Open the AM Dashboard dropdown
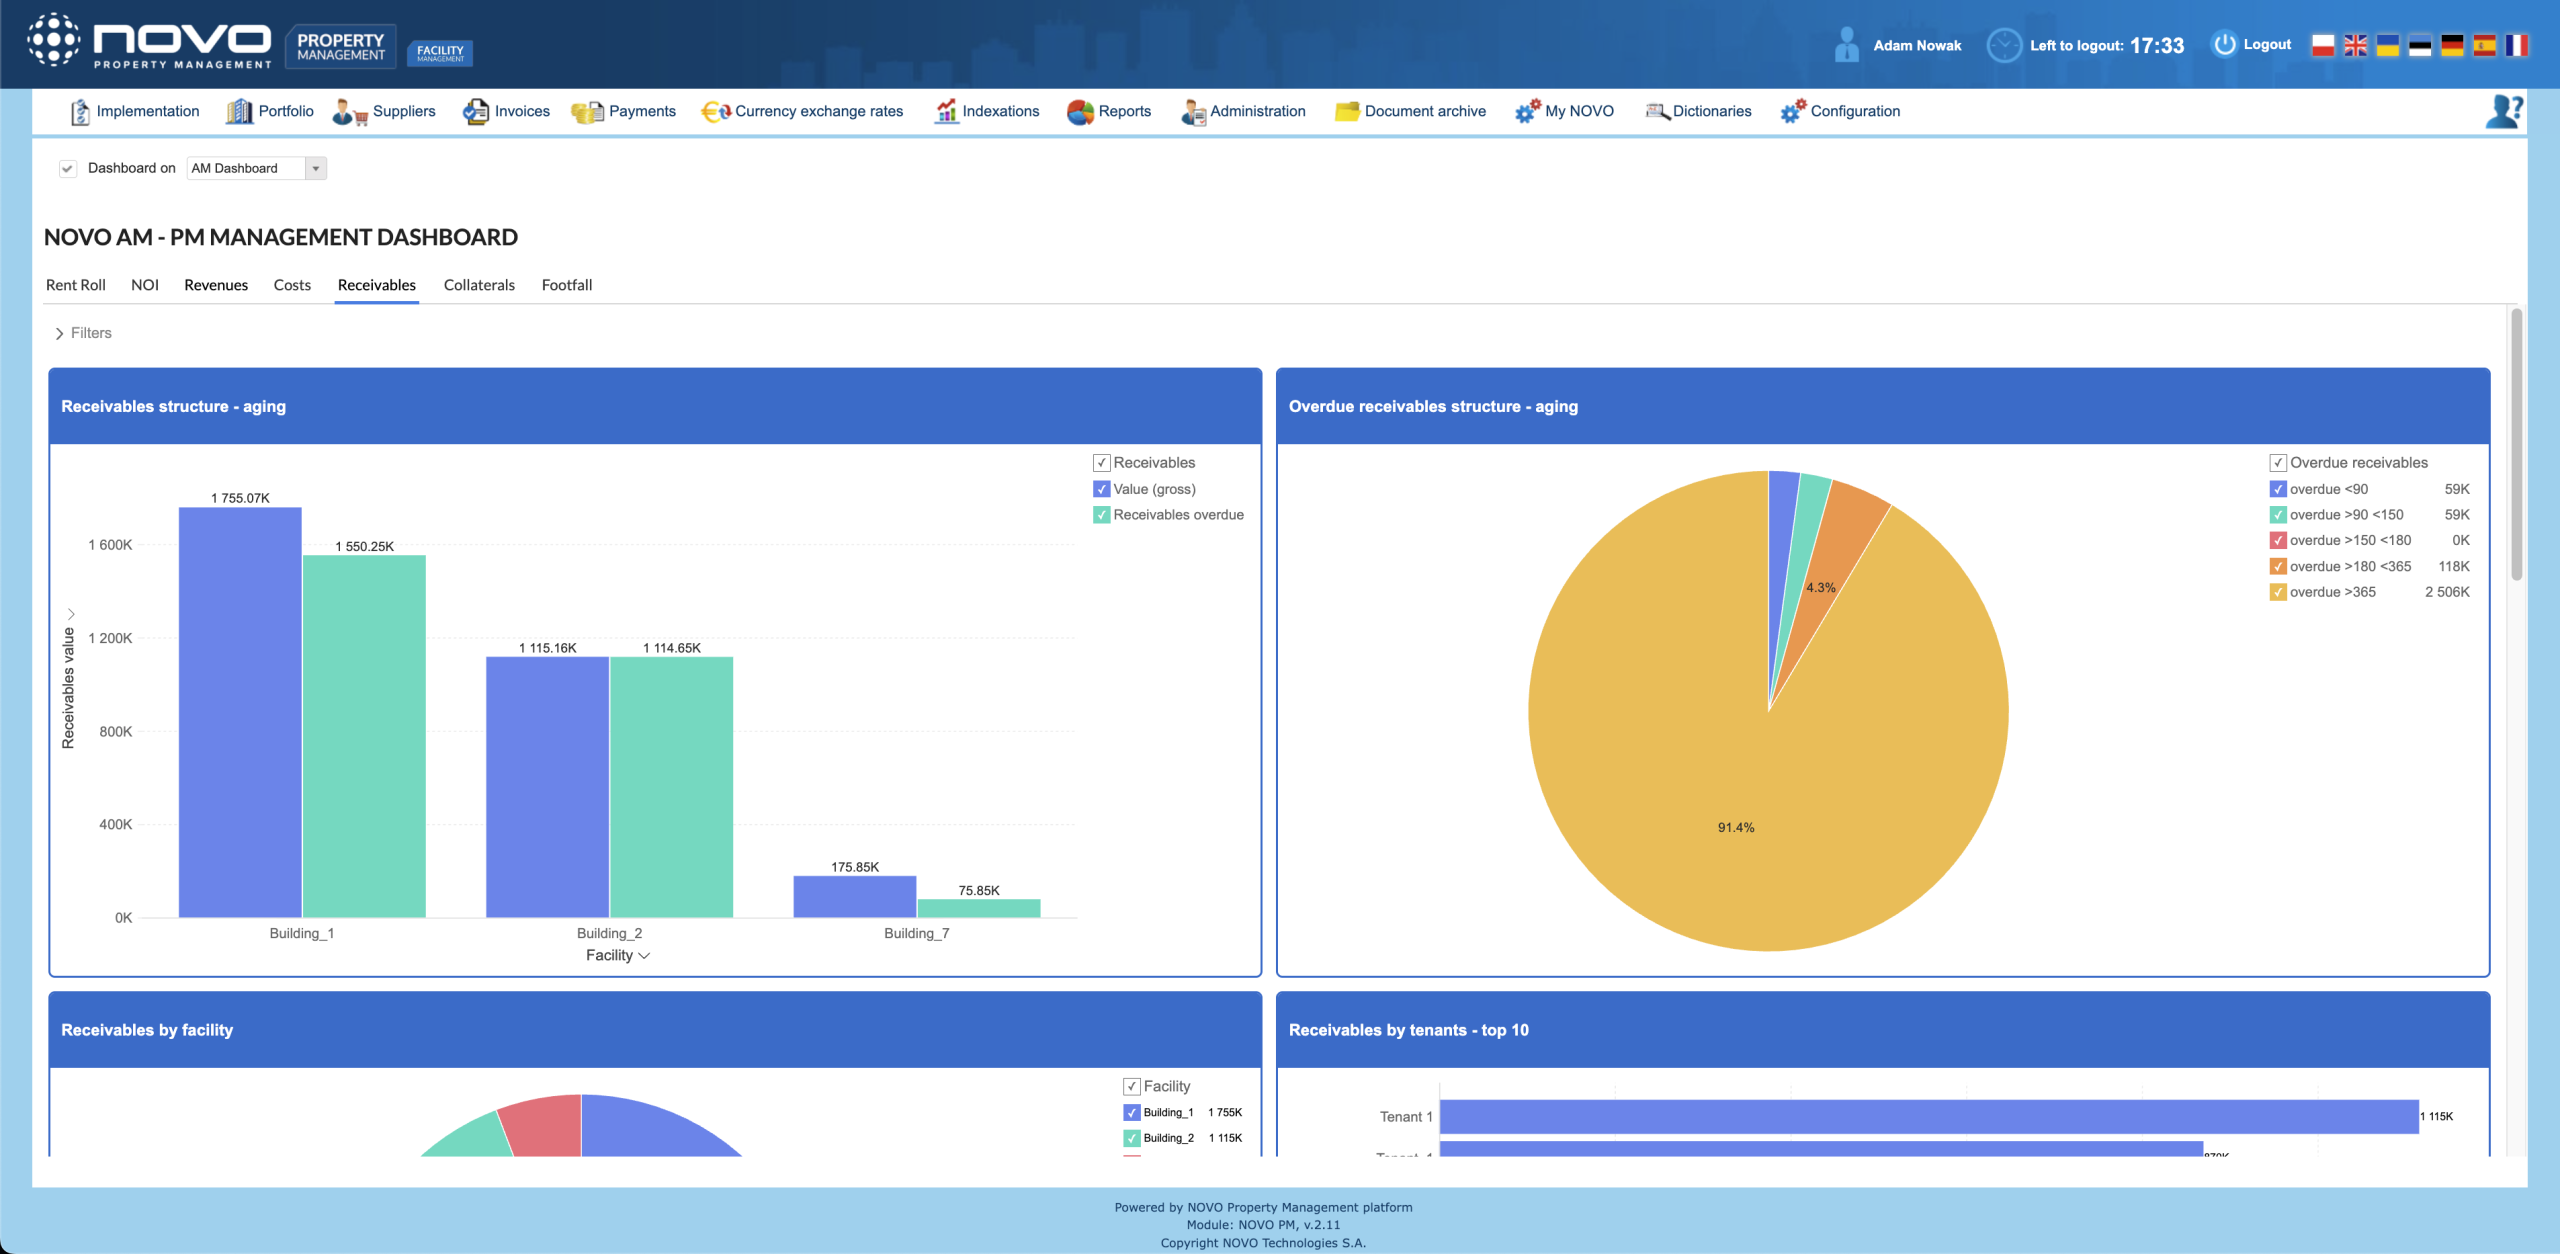 (x=315, y=168)
